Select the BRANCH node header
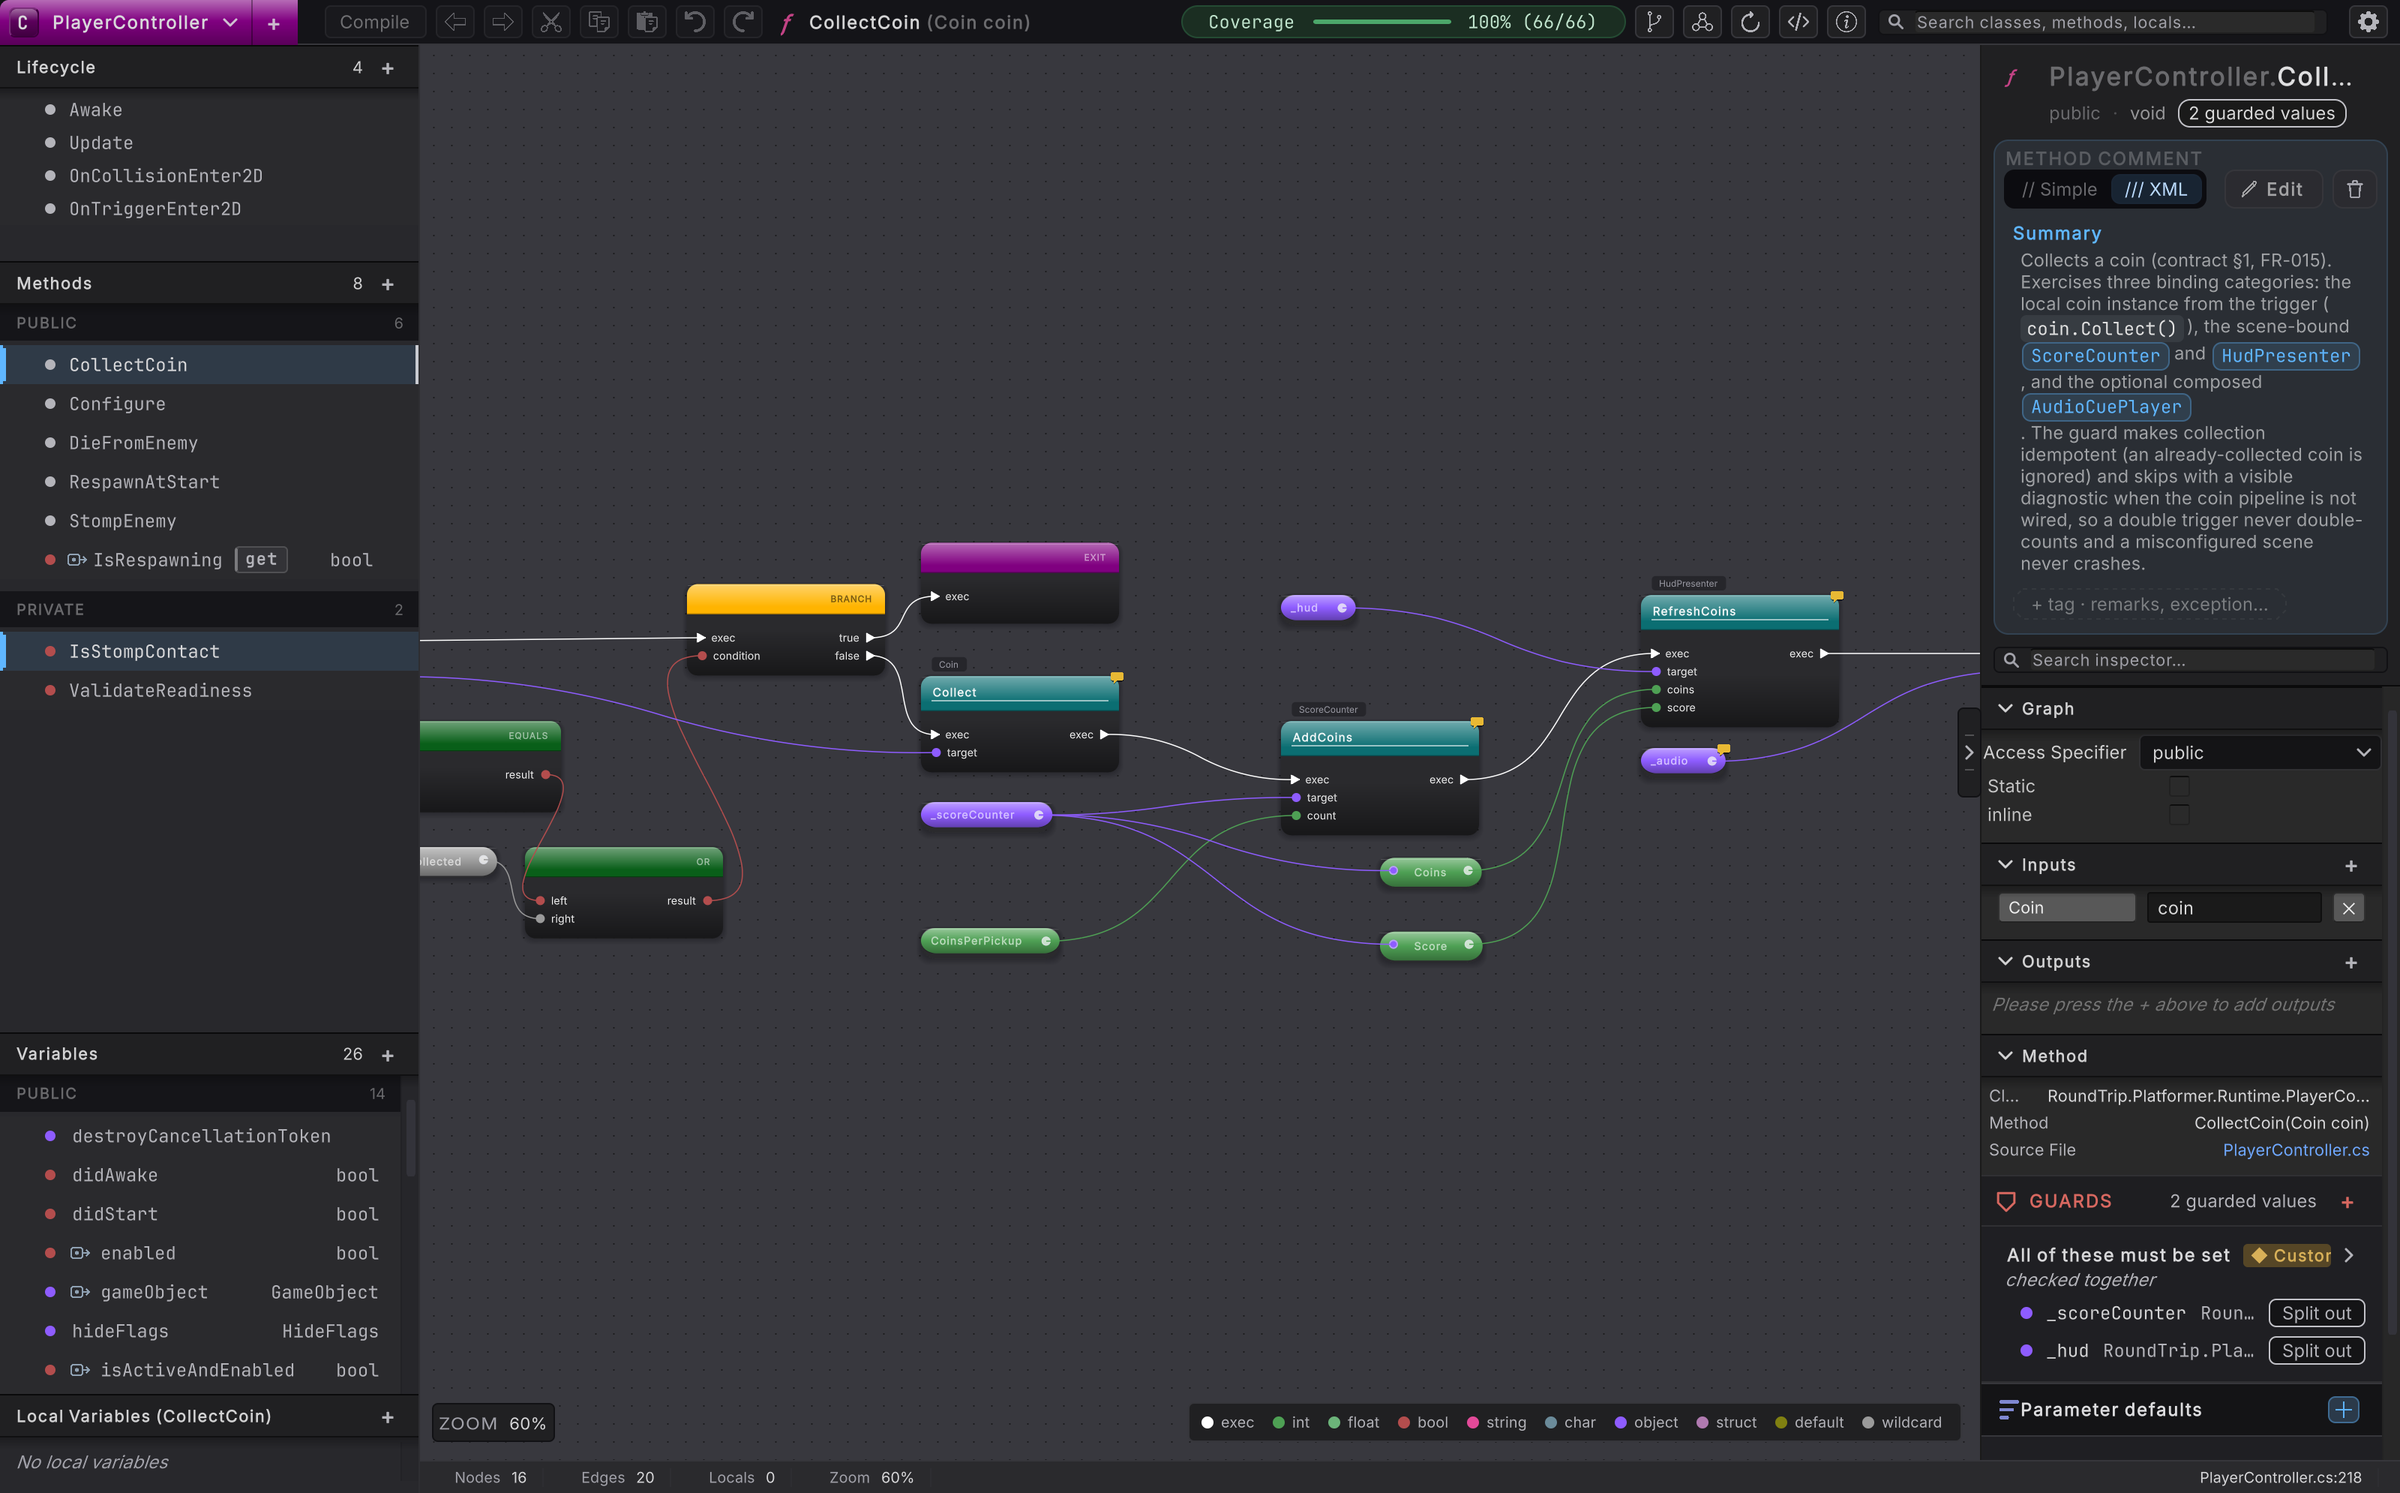The width and height of the screenshot is (2400, 1493). pyautogui.click(x=786, y=600)
